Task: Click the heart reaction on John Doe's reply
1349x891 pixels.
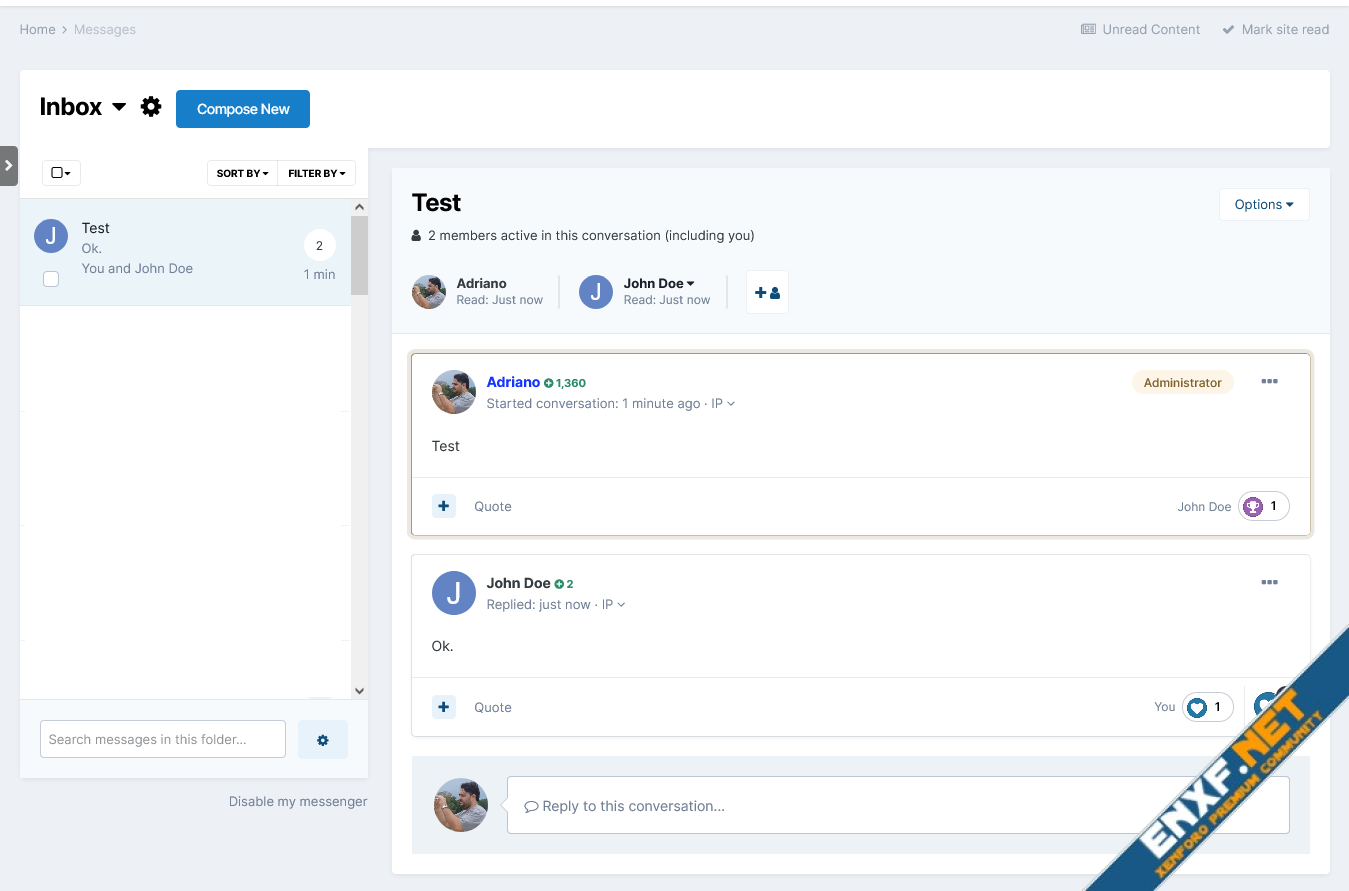Action: click(1197, 708)
